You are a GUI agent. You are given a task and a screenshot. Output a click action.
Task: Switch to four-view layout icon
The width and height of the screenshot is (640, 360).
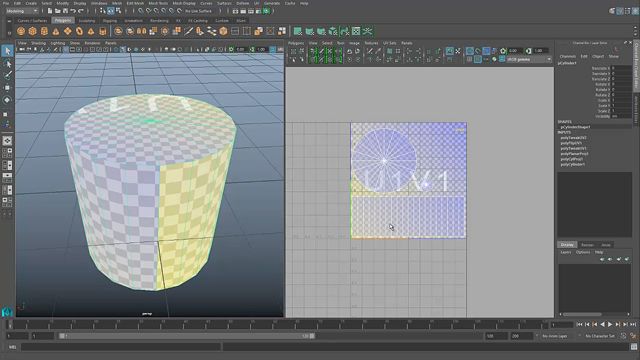[7, 153]
